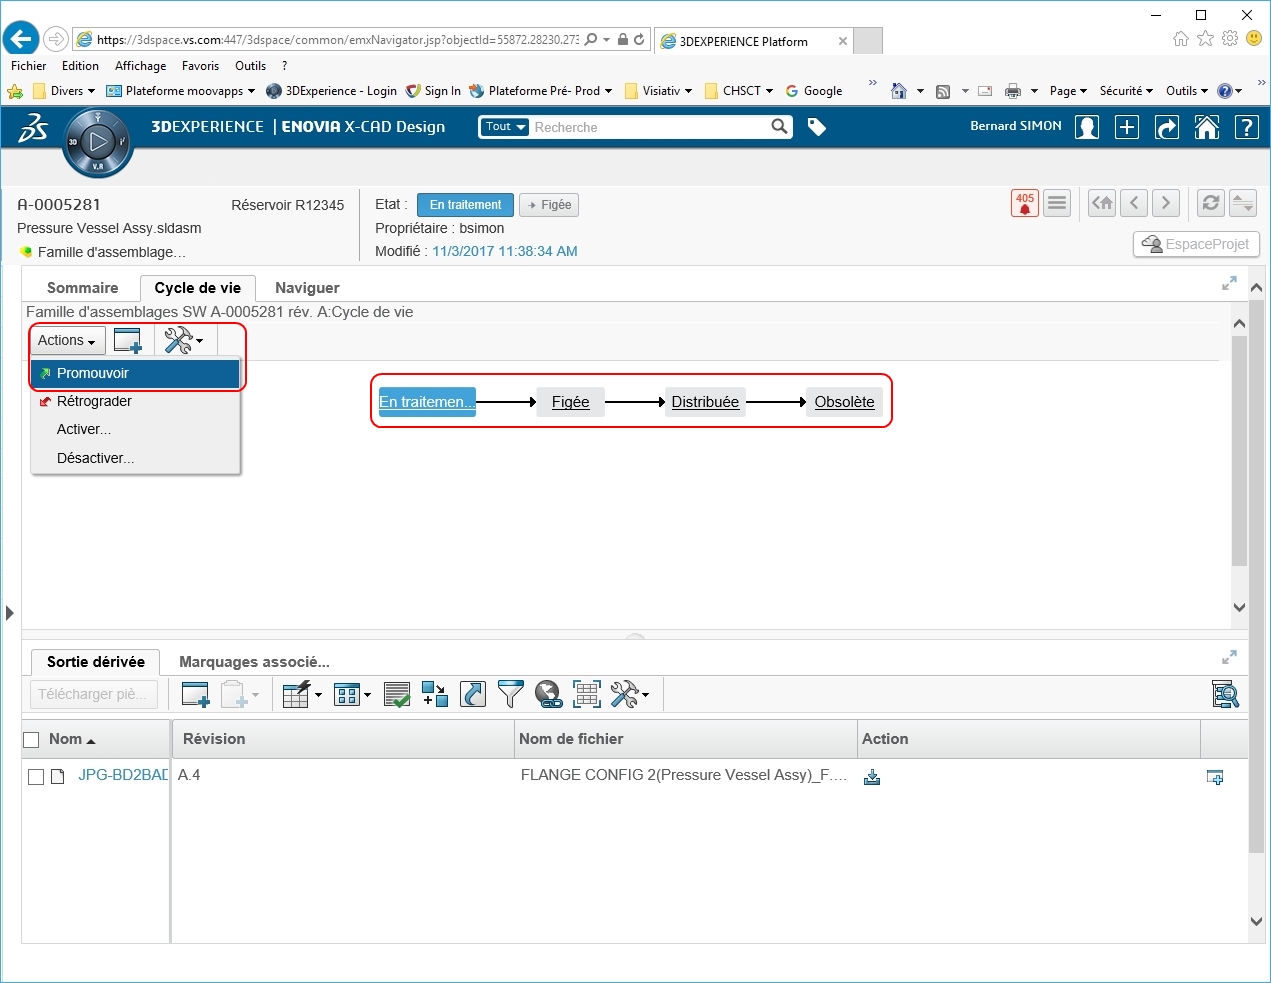
Task: Maximize the lifecycle panel with expand arrows
Action: tap(1229, 284)
